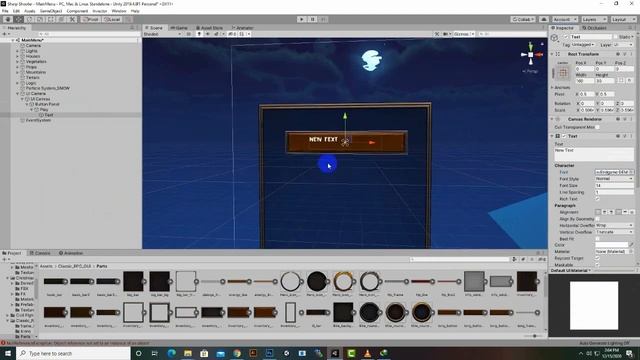This screenshot has width=640, height=360.
Task: Expand the Houses object in Hierarchy
Action: click(18, 56)
